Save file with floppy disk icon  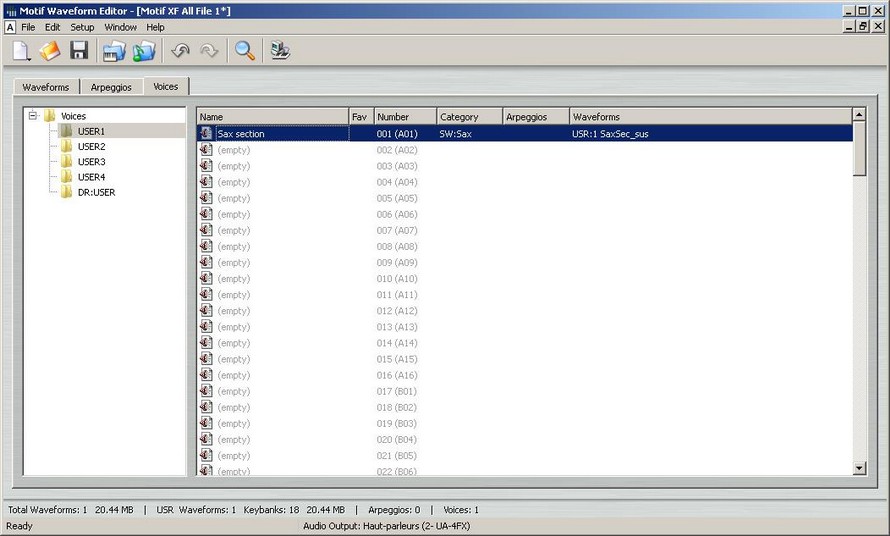tap(79, 51)
